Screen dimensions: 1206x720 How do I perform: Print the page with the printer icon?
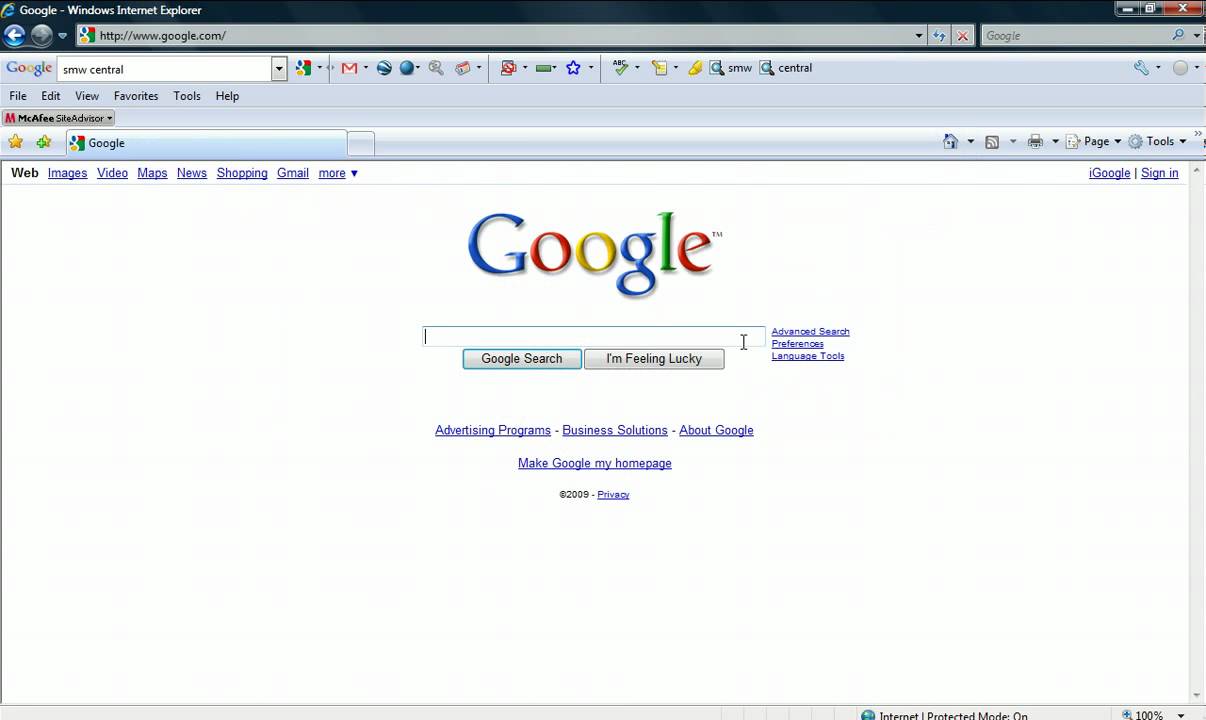pos(1035,142)
